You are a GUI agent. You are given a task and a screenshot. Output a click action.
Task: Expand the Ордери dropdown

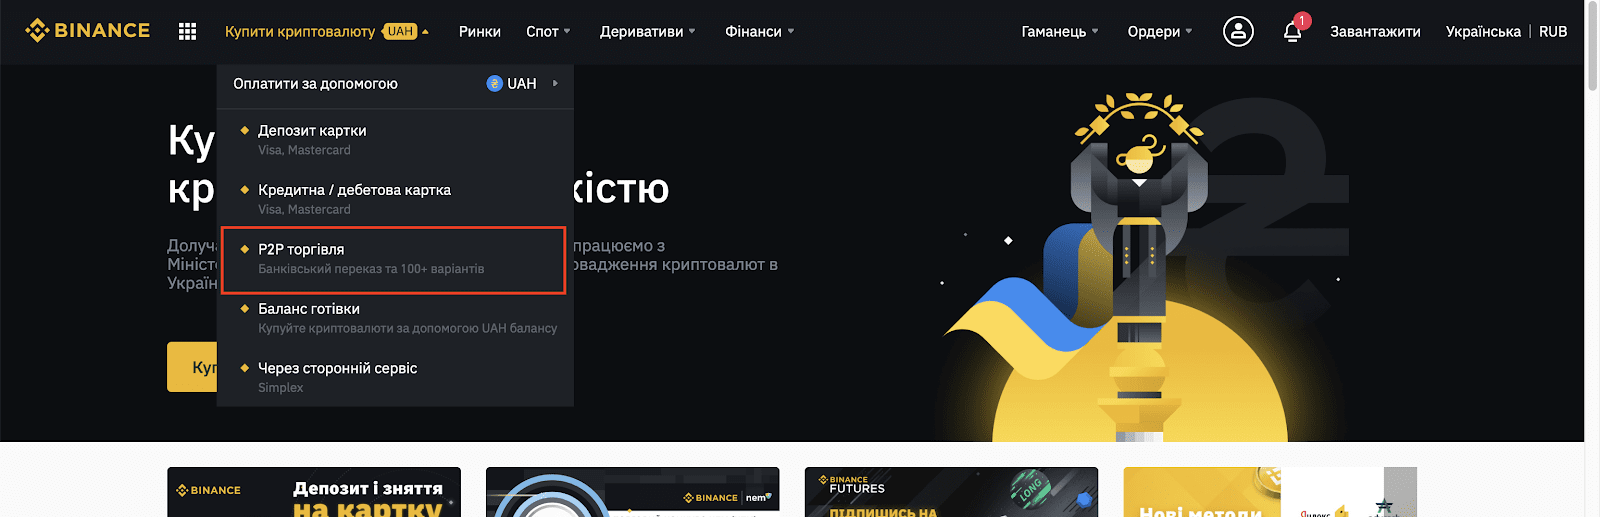point(1159,32)
